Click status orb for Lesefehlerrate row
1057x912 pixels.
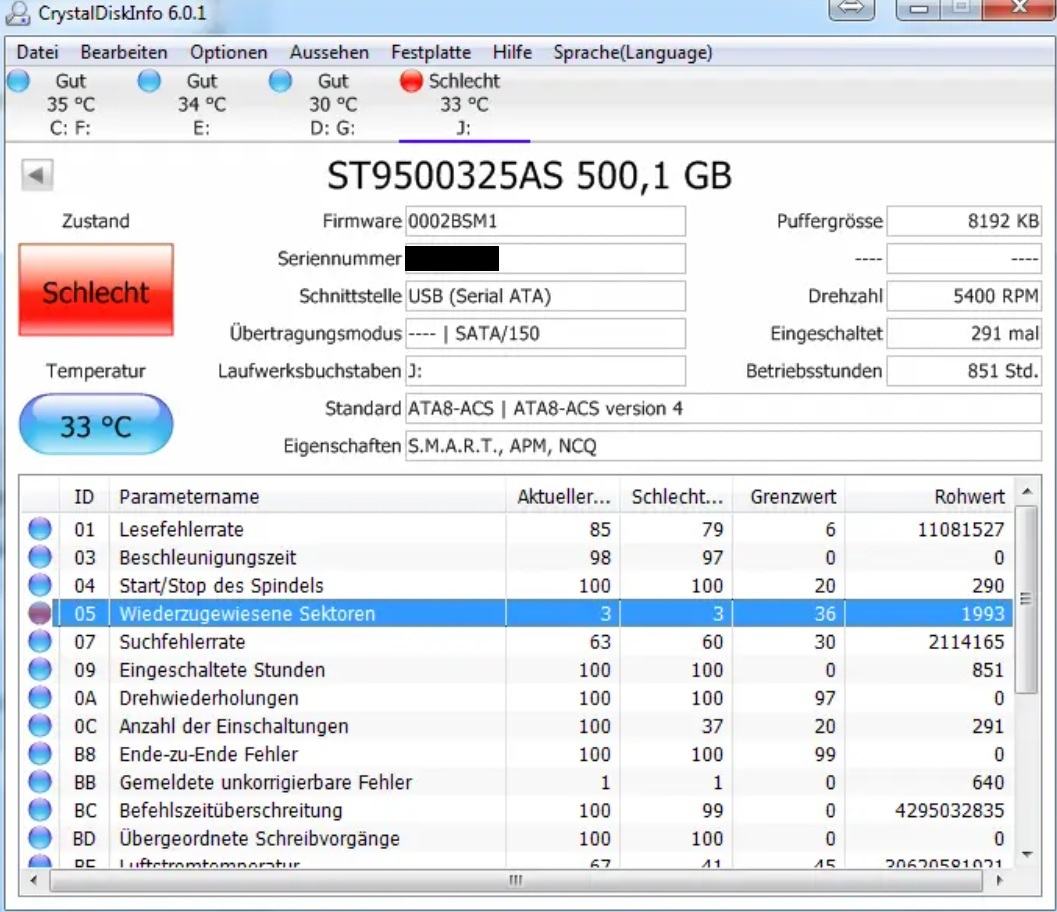[x=40, y=529]
